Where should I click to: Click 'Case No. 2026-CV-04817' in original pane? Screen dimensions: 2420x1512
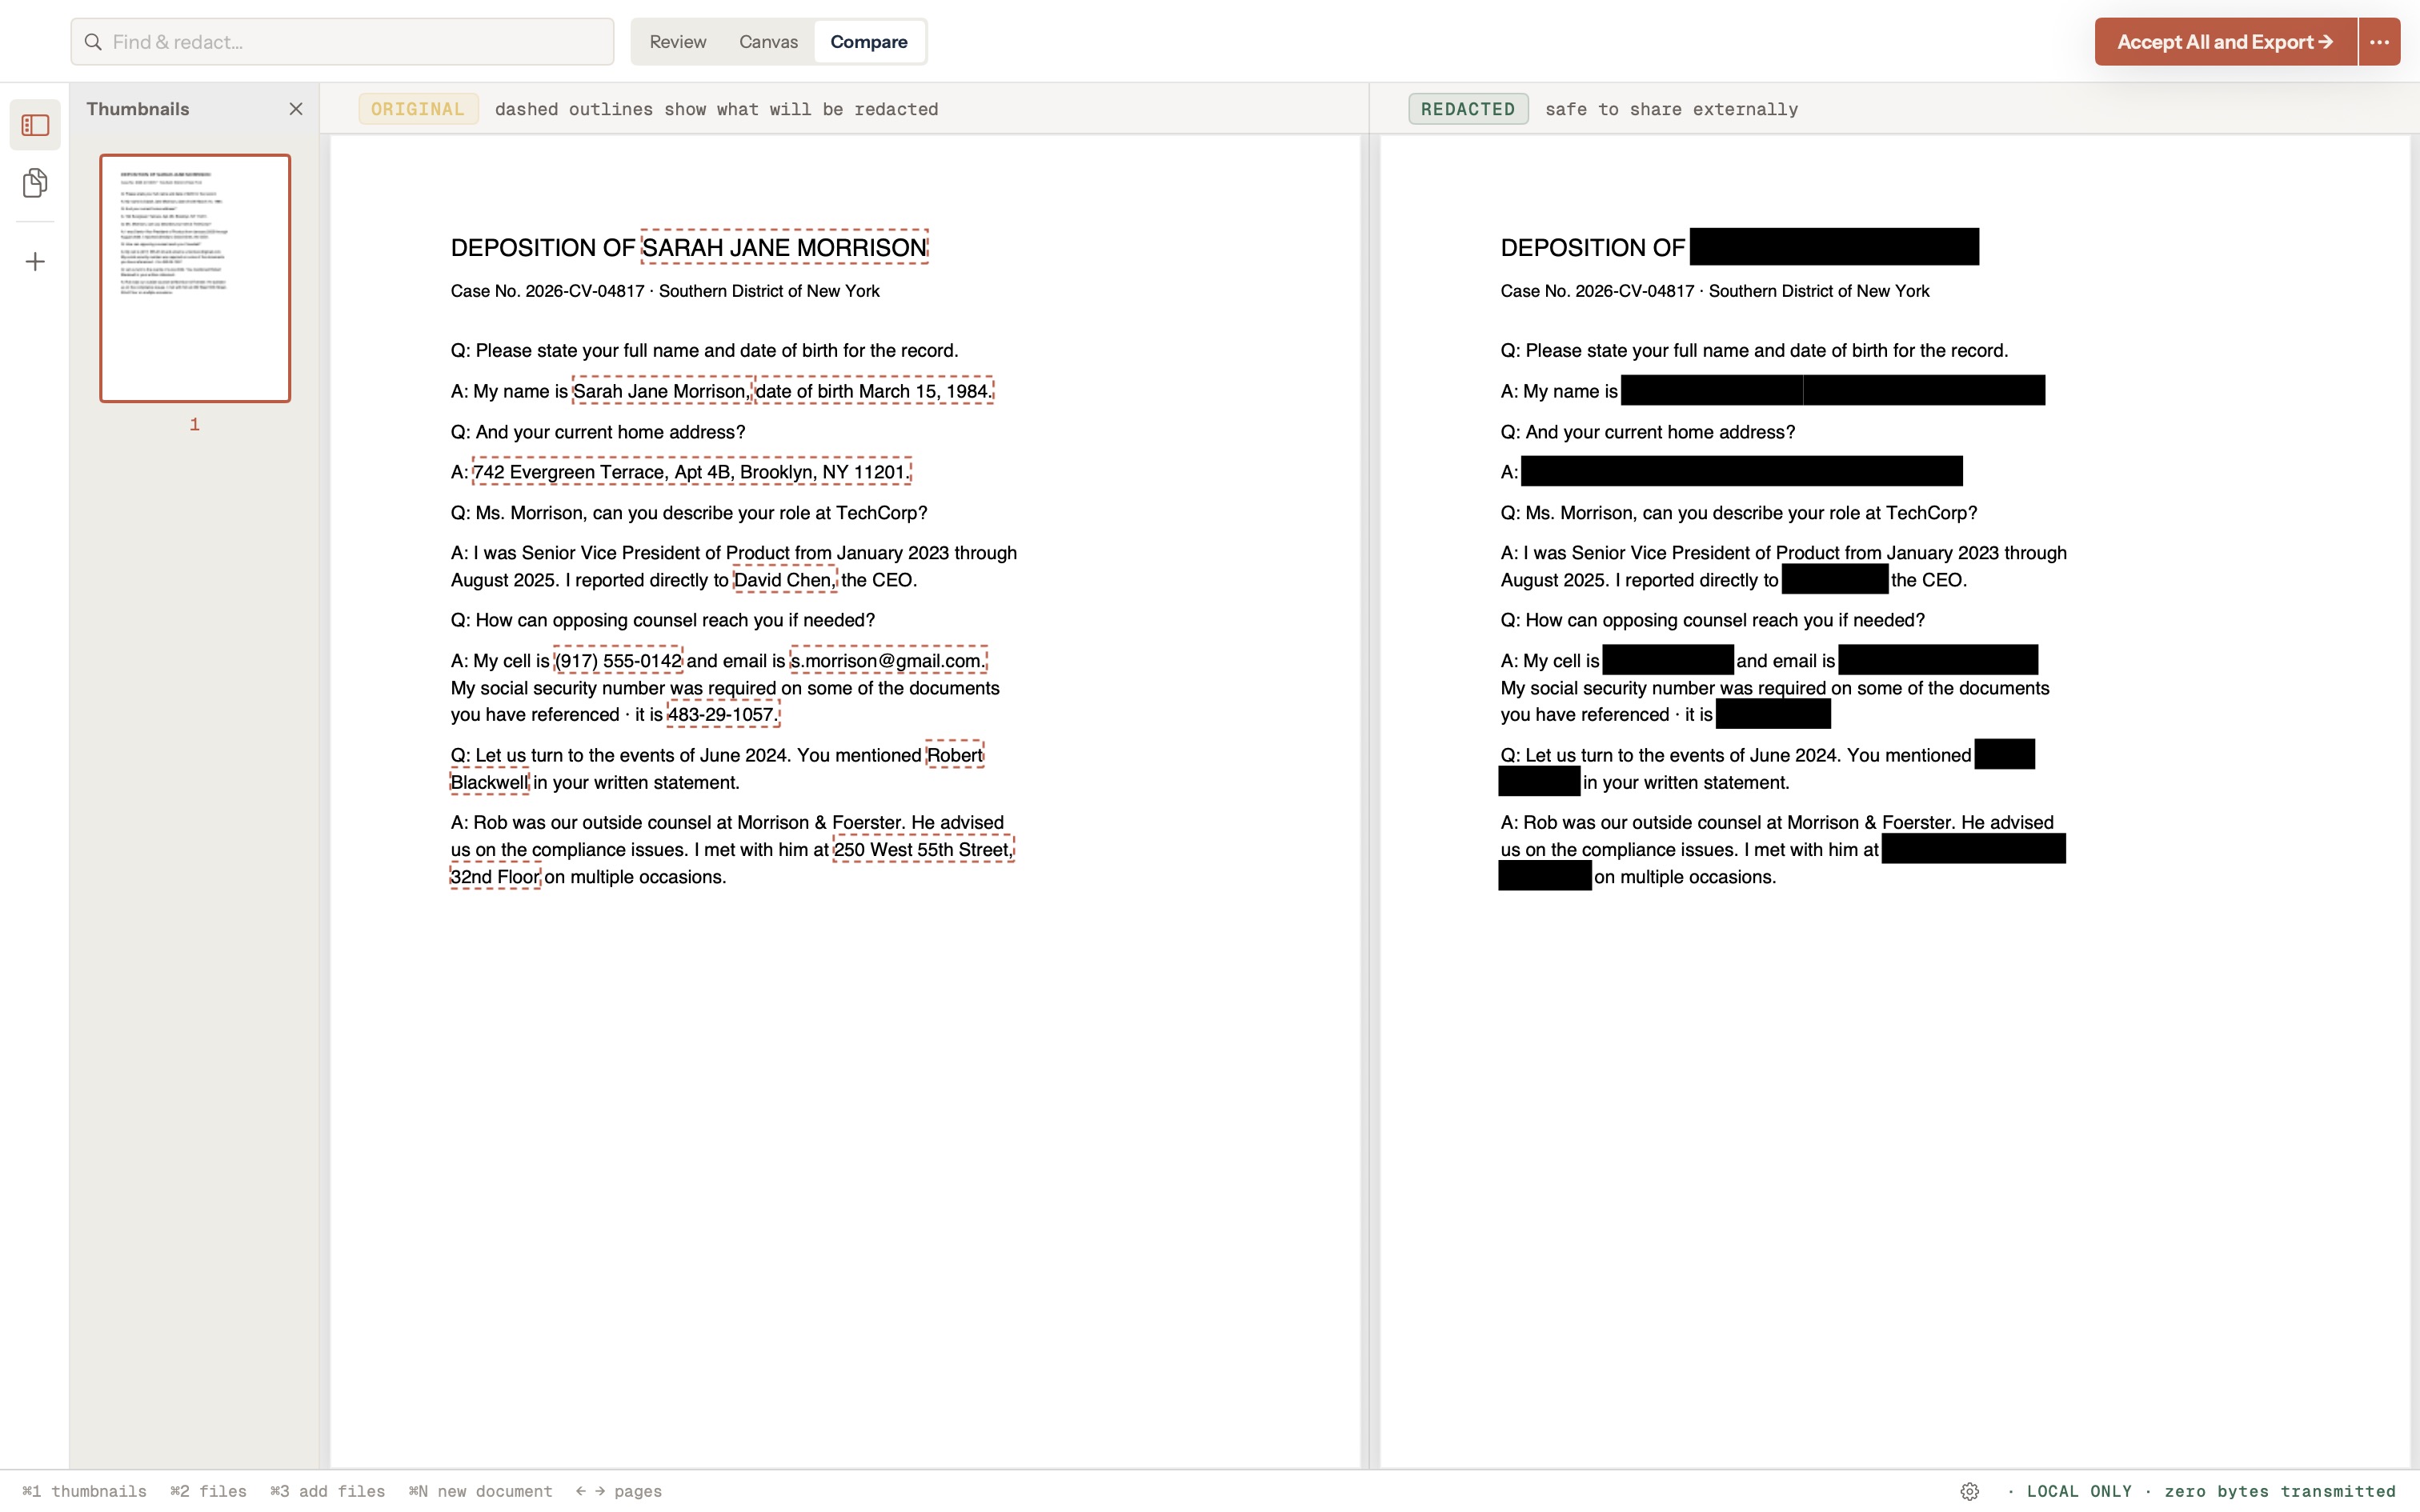click(547, 291)
